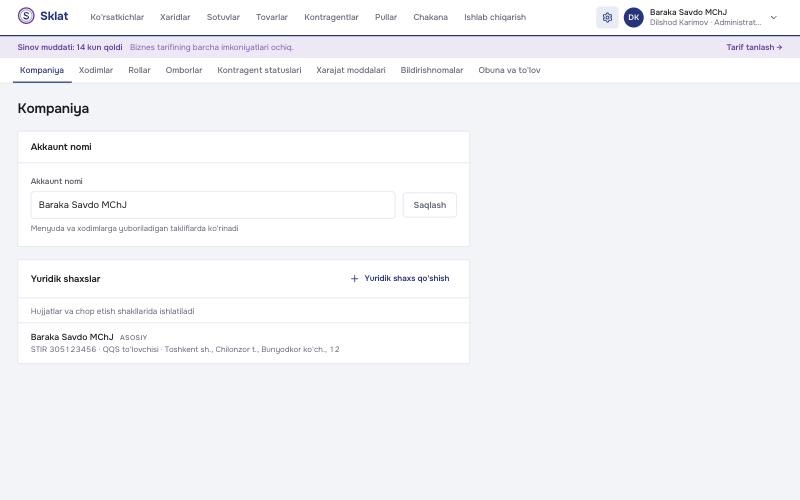This screenshot has width=800, height=500.
Task: Switch to the Omborlar tab
Action: pos(184,70)
